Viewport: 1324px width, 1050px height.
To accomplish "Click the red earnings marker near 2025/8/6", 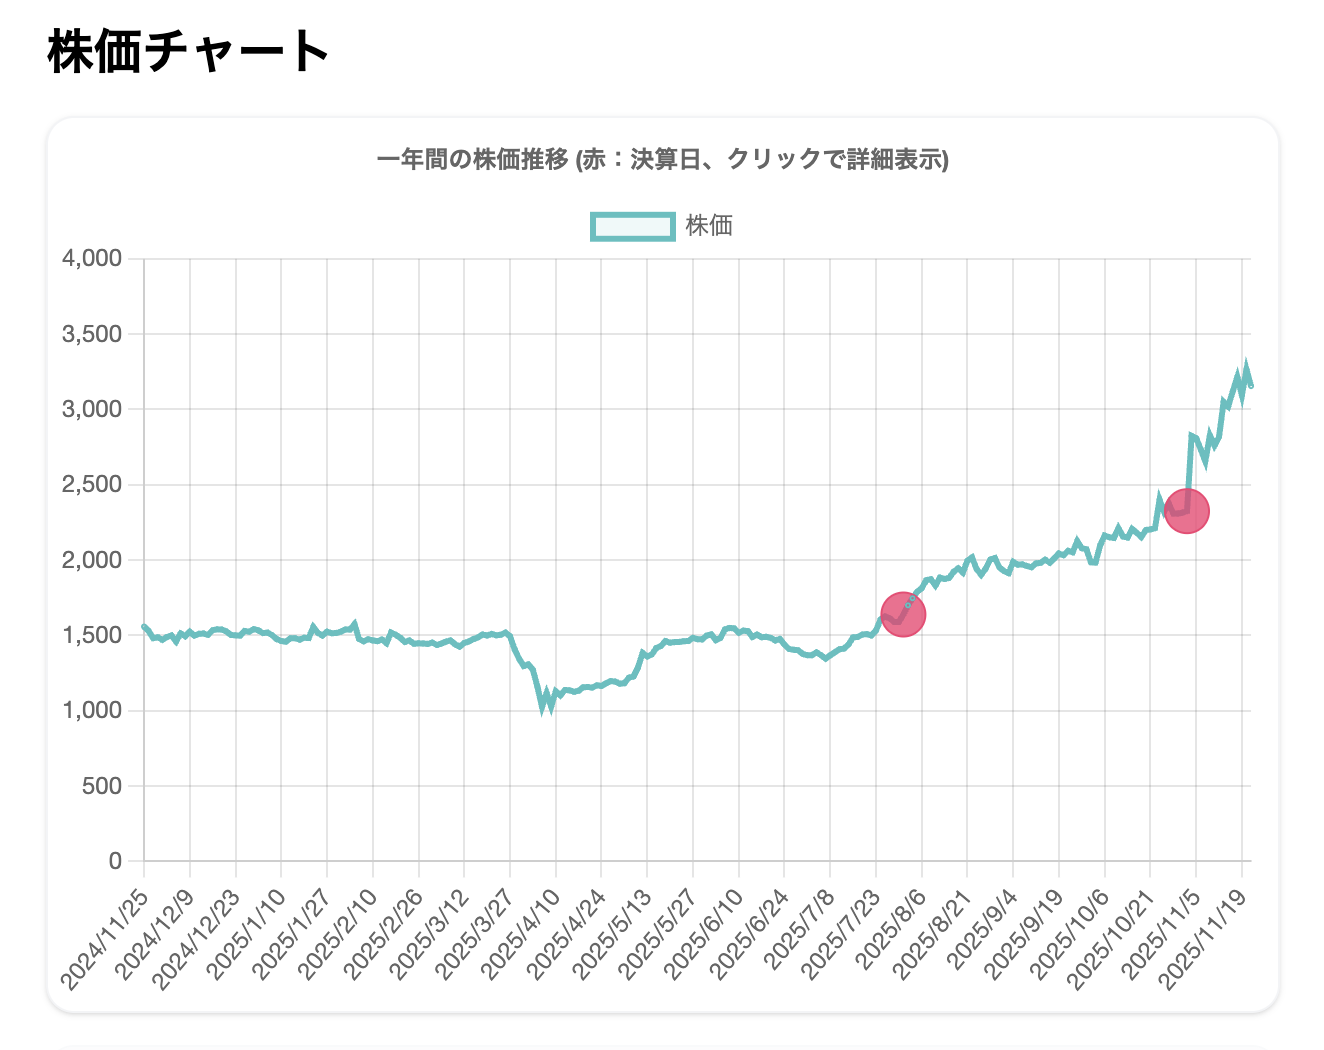I will (x=903, y=614).
